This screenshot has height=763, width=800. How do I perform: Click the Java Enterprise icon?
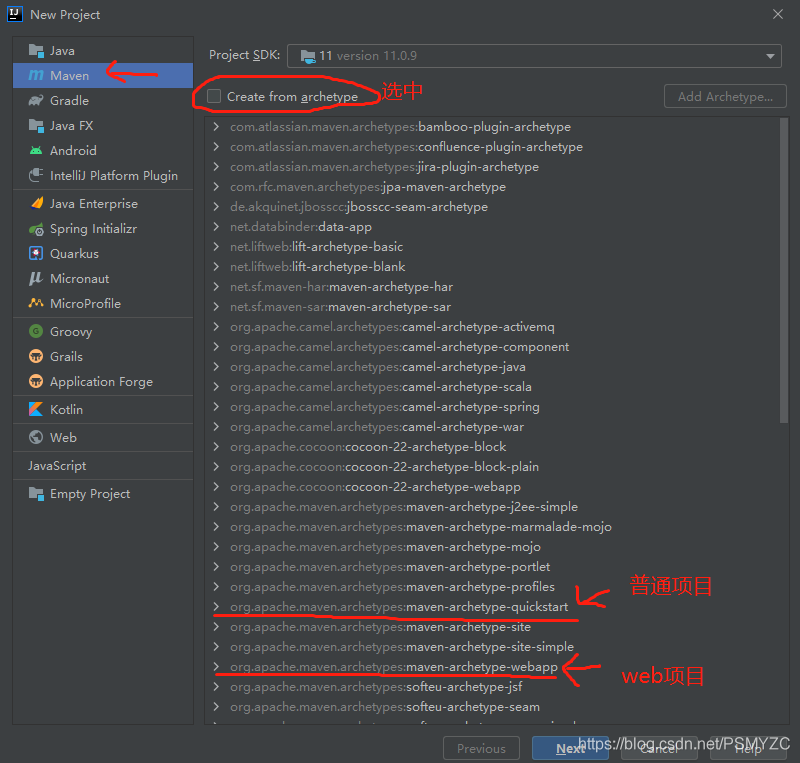[36, 204]
